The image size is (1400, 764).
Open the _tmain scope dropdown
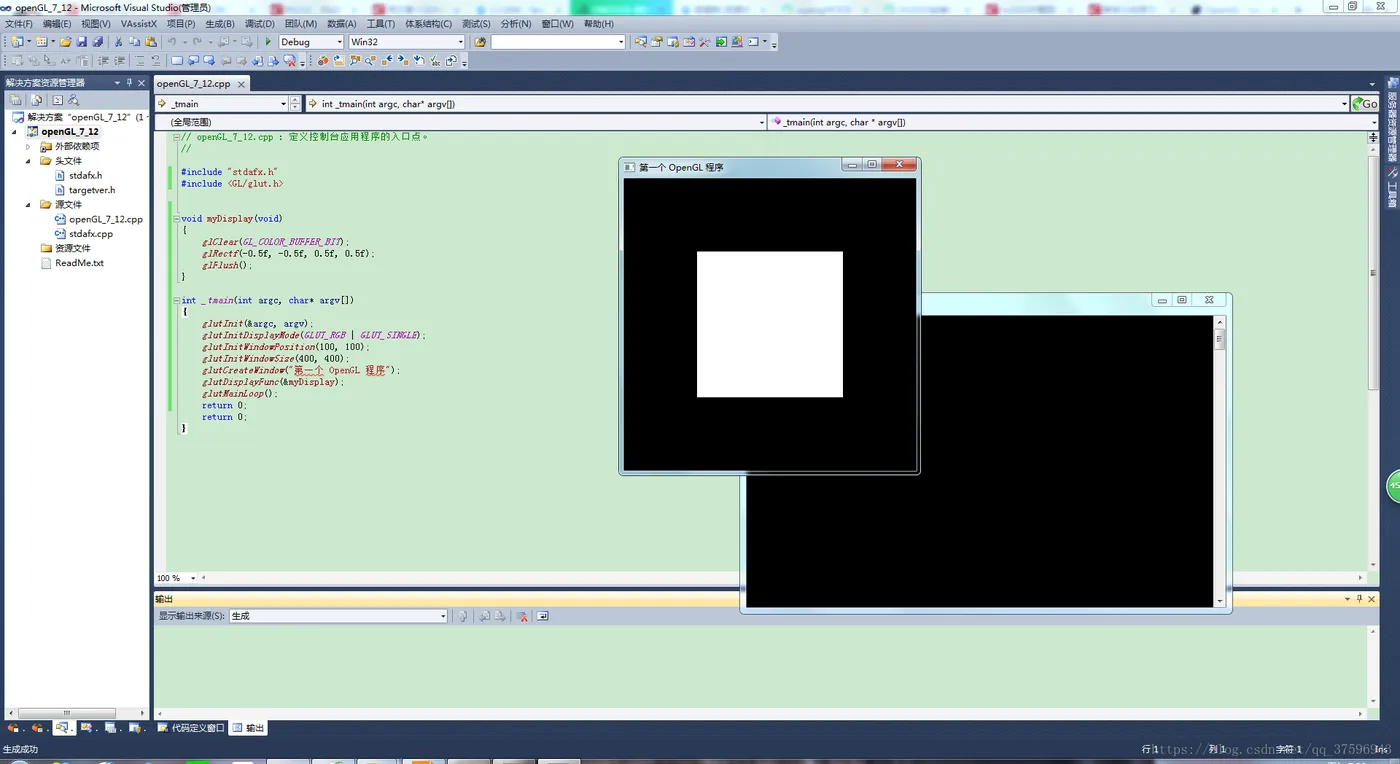coord(283,104)
